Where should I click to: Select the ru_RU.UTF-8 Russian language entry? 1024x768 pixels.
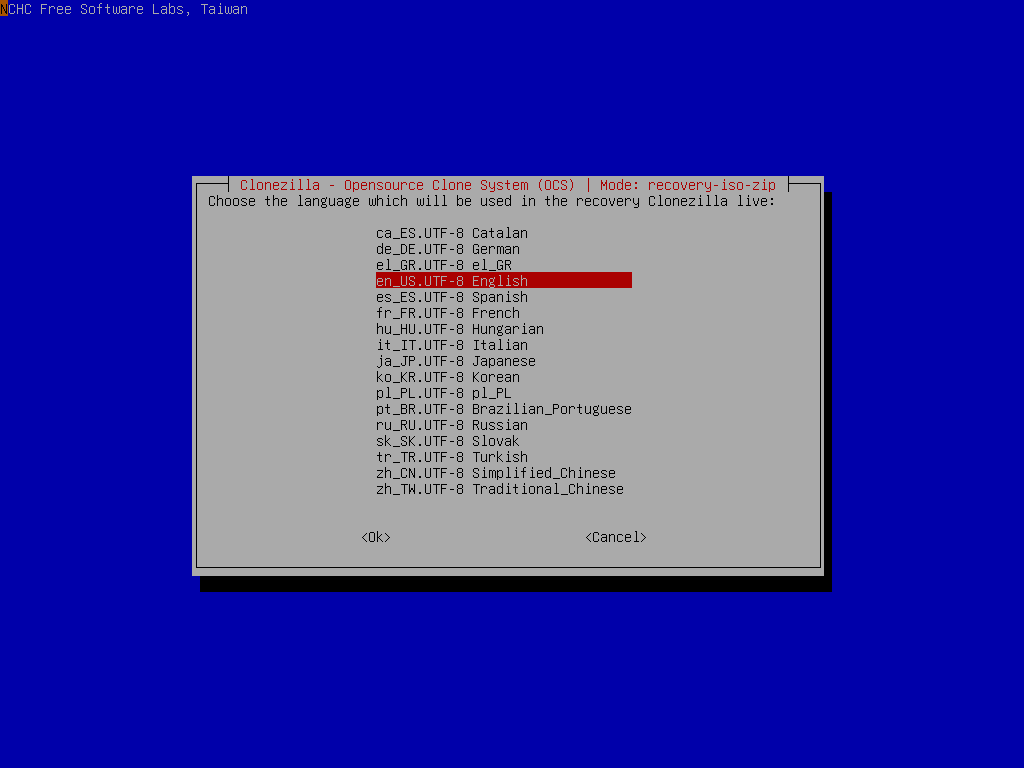coord(447,425)
